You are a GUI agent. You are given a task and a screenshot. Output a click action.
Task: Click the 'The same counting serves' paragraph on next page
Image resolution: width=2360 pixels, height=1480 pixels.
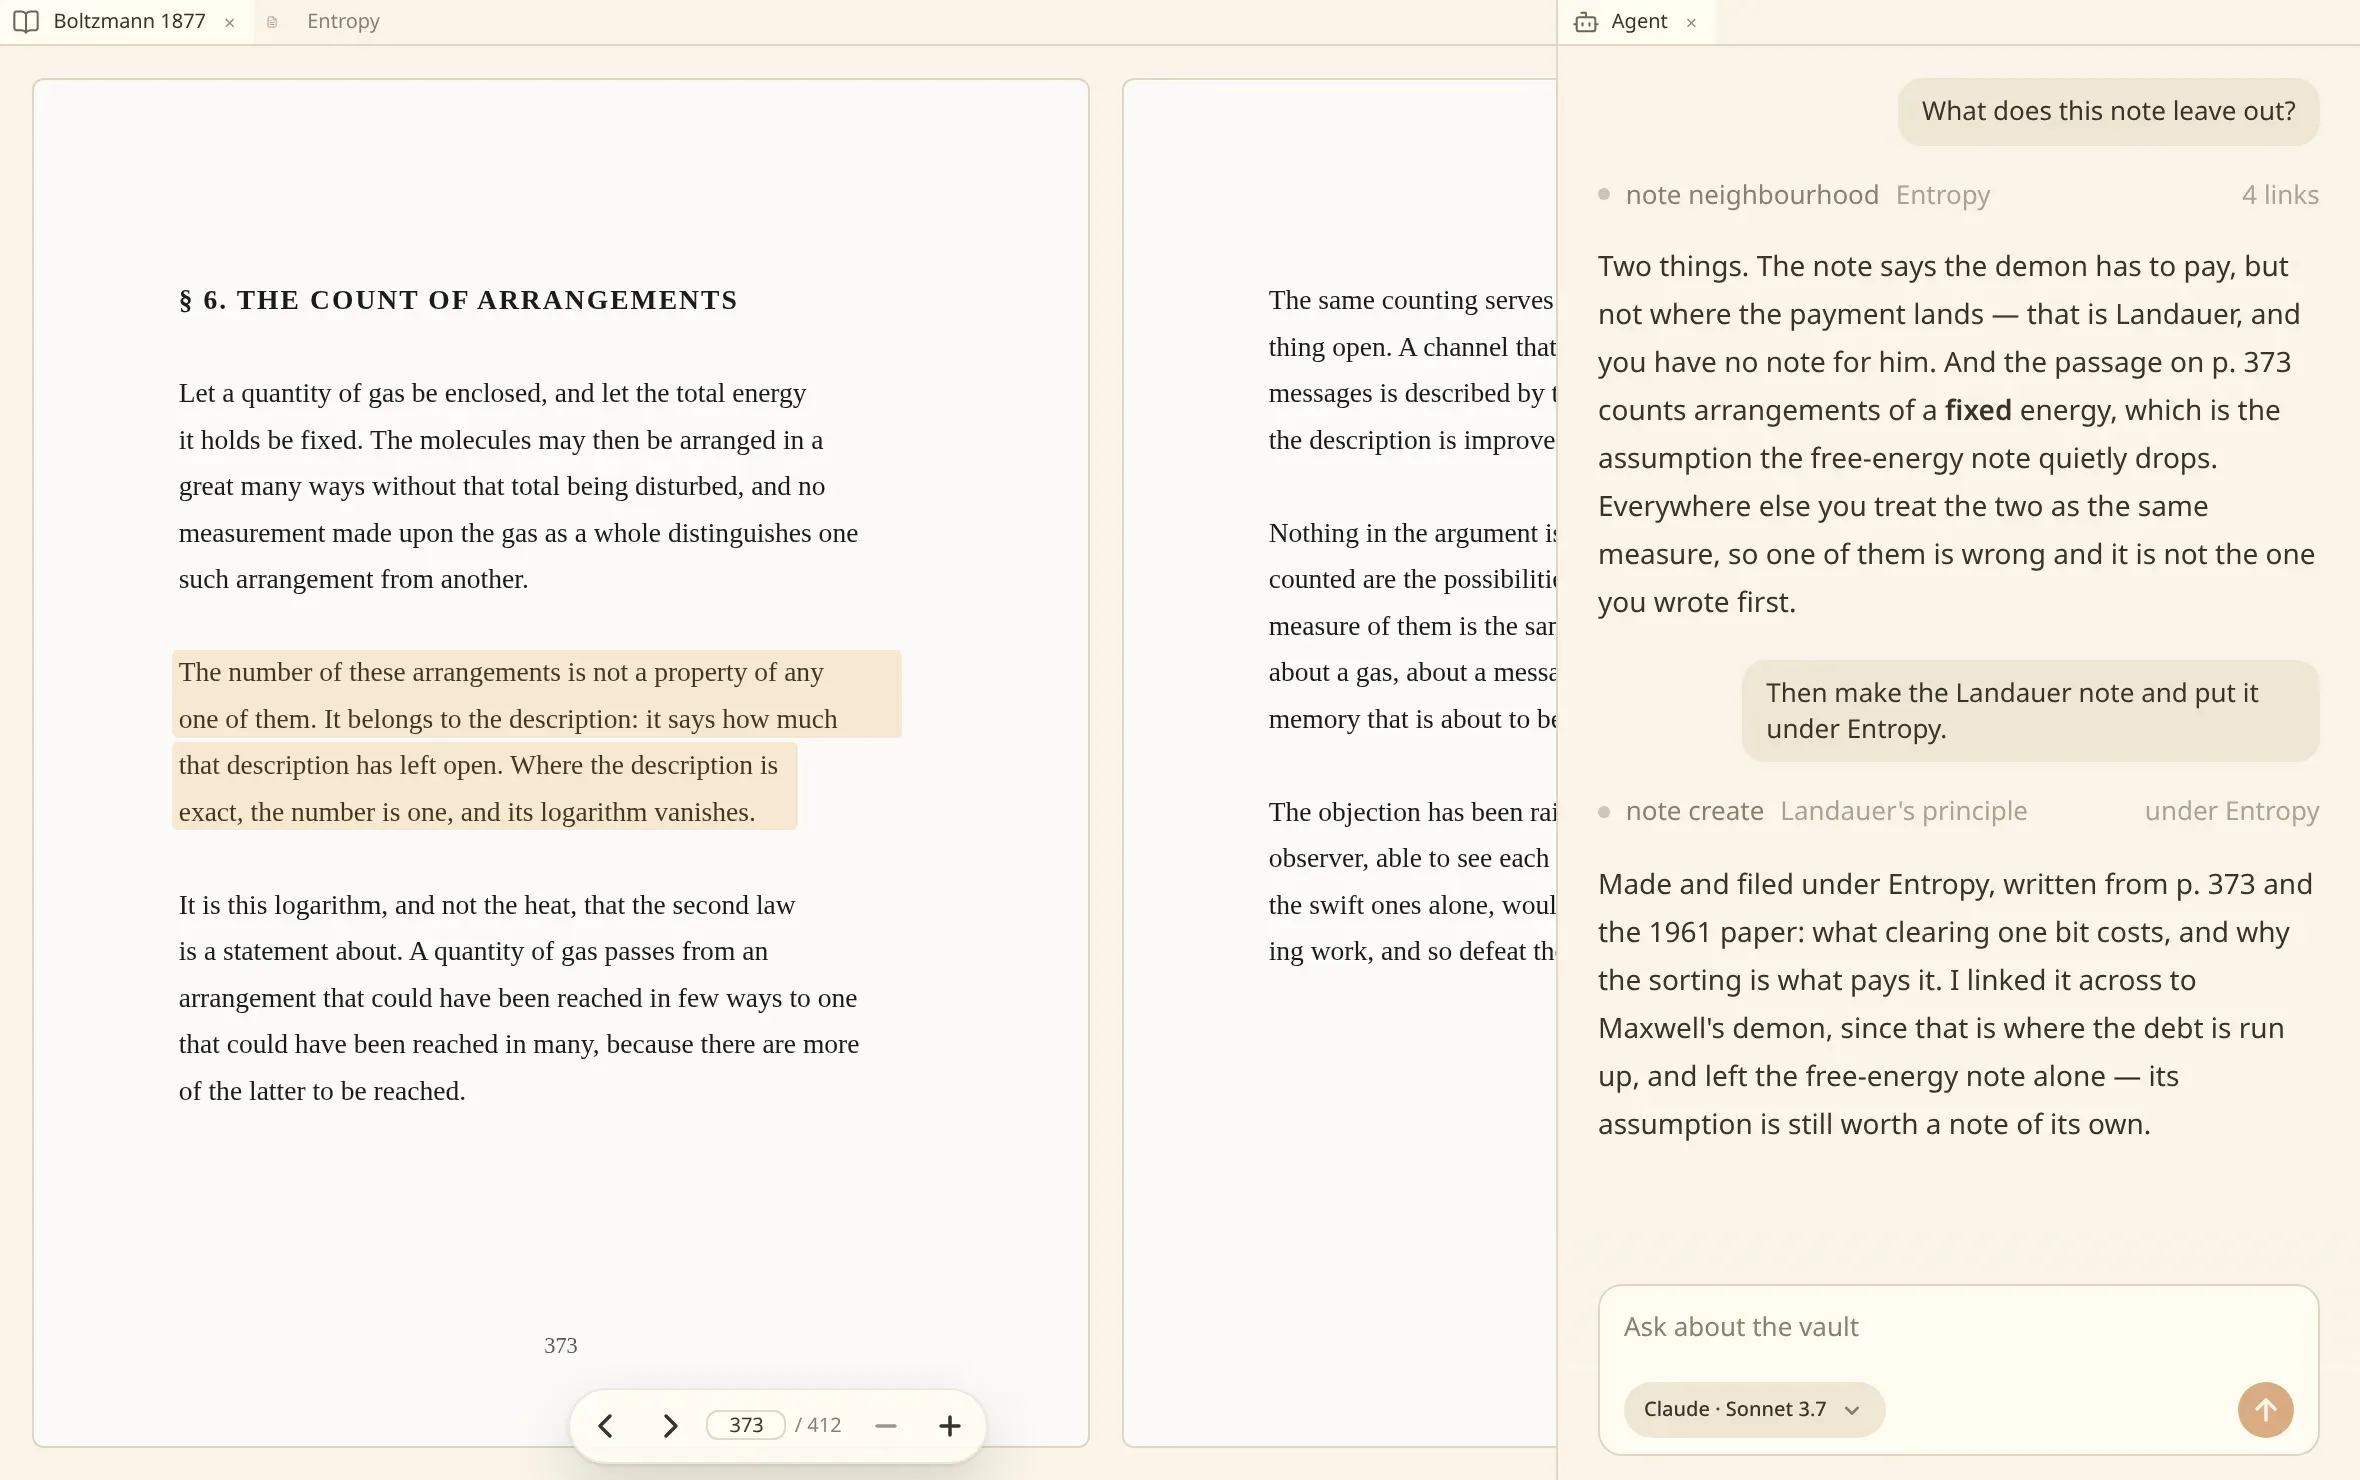coord(1411,370)
